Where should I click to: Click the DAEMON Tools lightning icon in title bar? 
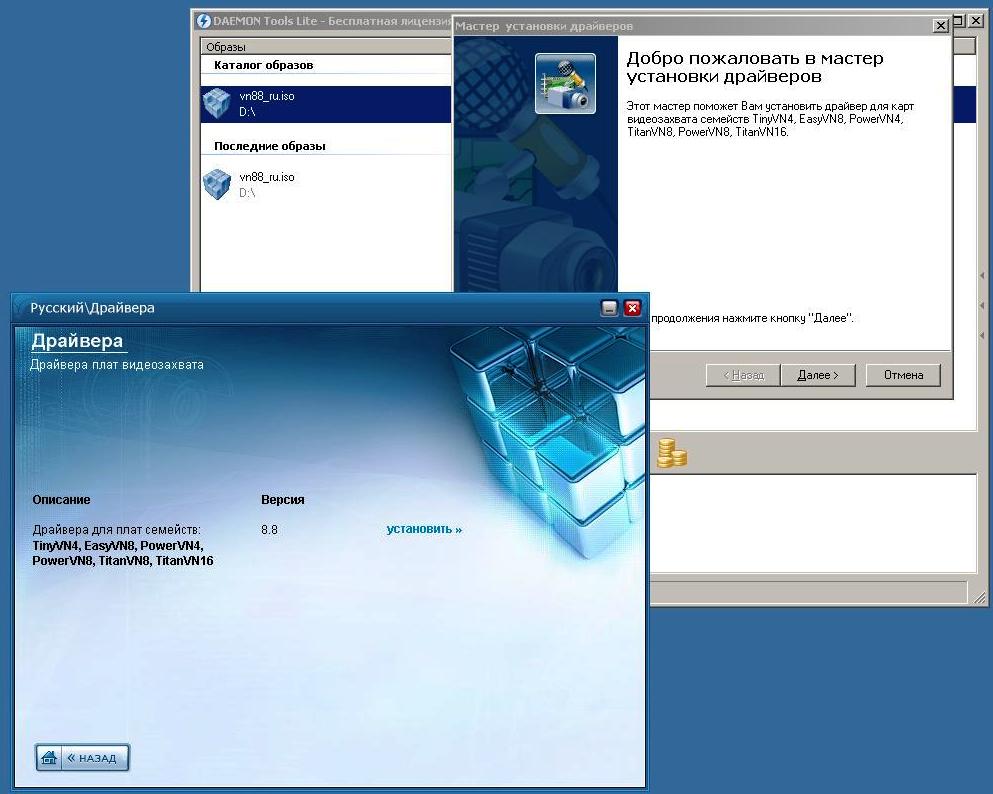point(203,21)
